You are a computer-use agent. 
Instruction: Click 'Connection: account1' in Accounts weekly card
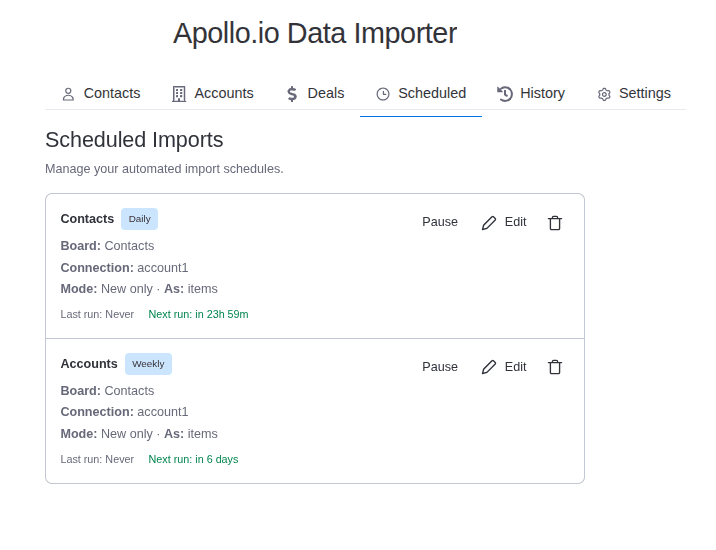click(x=124, y=412)
